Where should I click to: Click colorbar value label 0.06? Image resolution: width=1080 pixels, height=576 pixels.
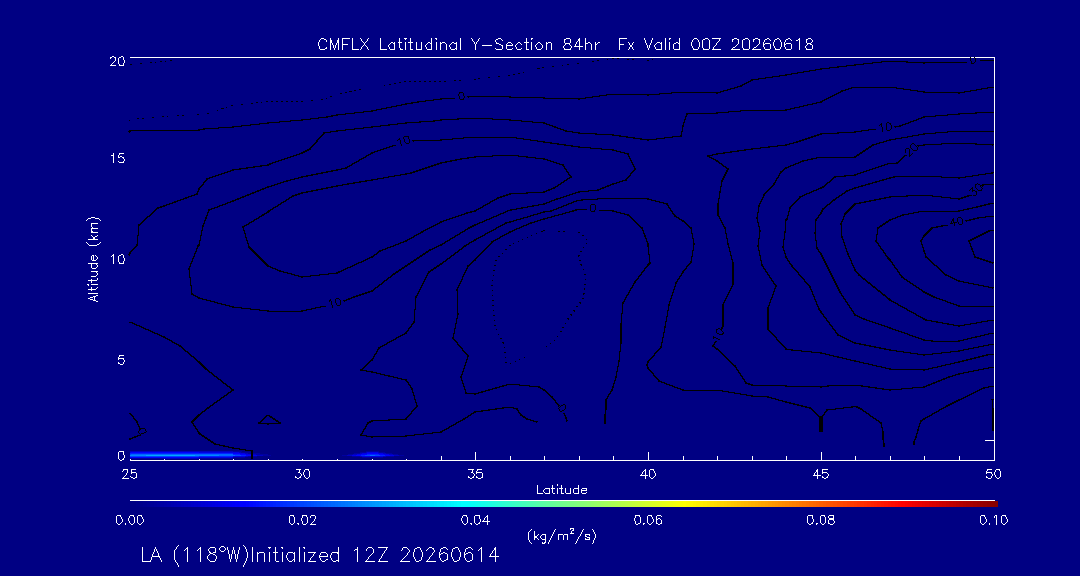pos(648,520)
